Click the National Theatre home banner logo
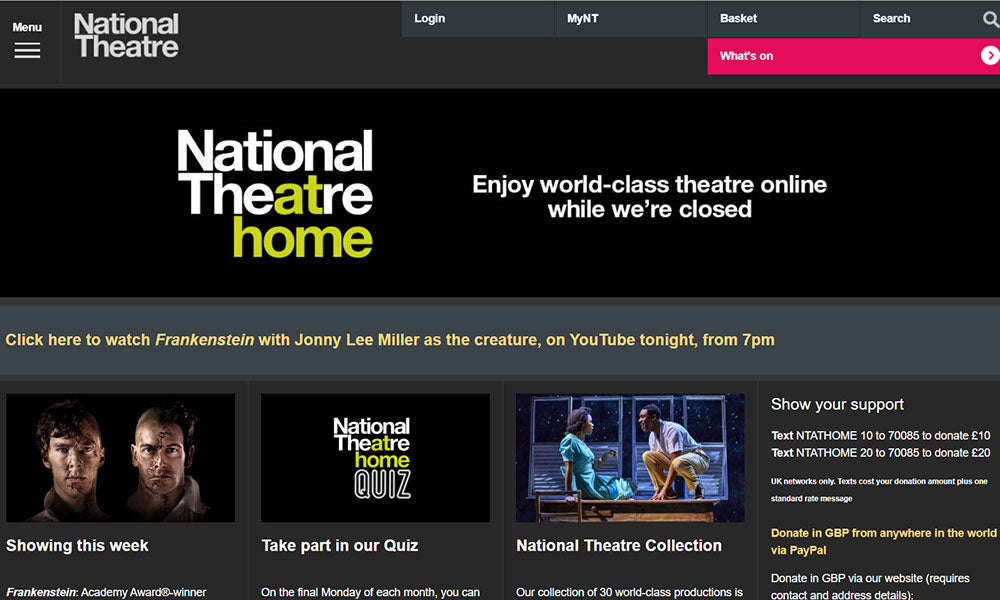This screenshot has width=1000, height=600. click(275, 193)
